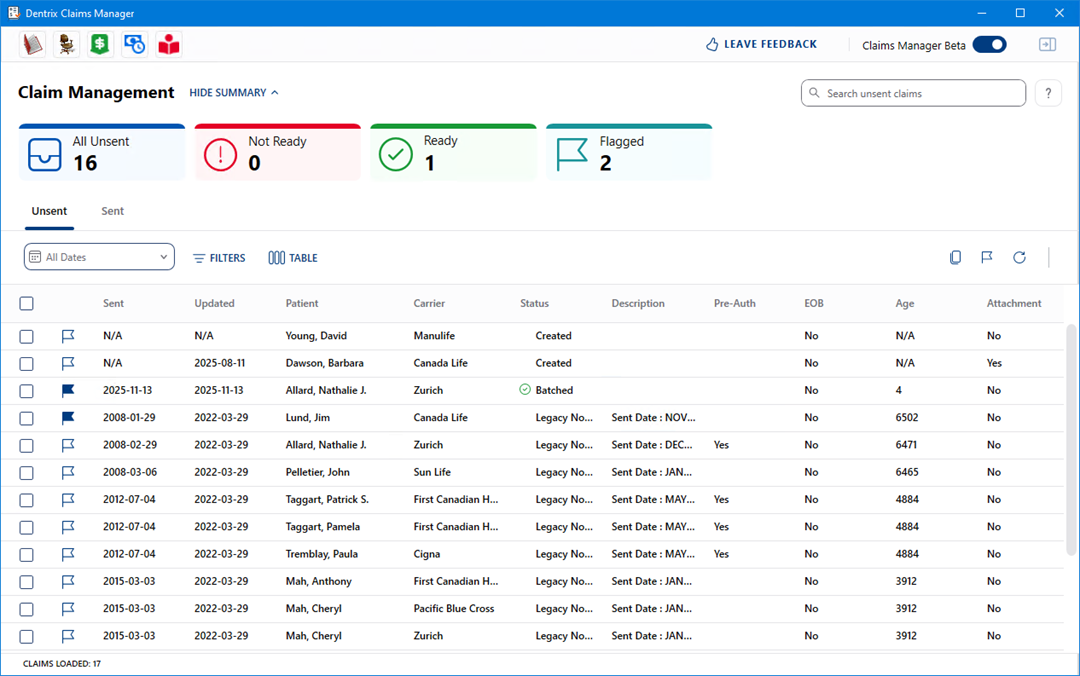Click the Search unsent claims field

(x=913, y=93)
